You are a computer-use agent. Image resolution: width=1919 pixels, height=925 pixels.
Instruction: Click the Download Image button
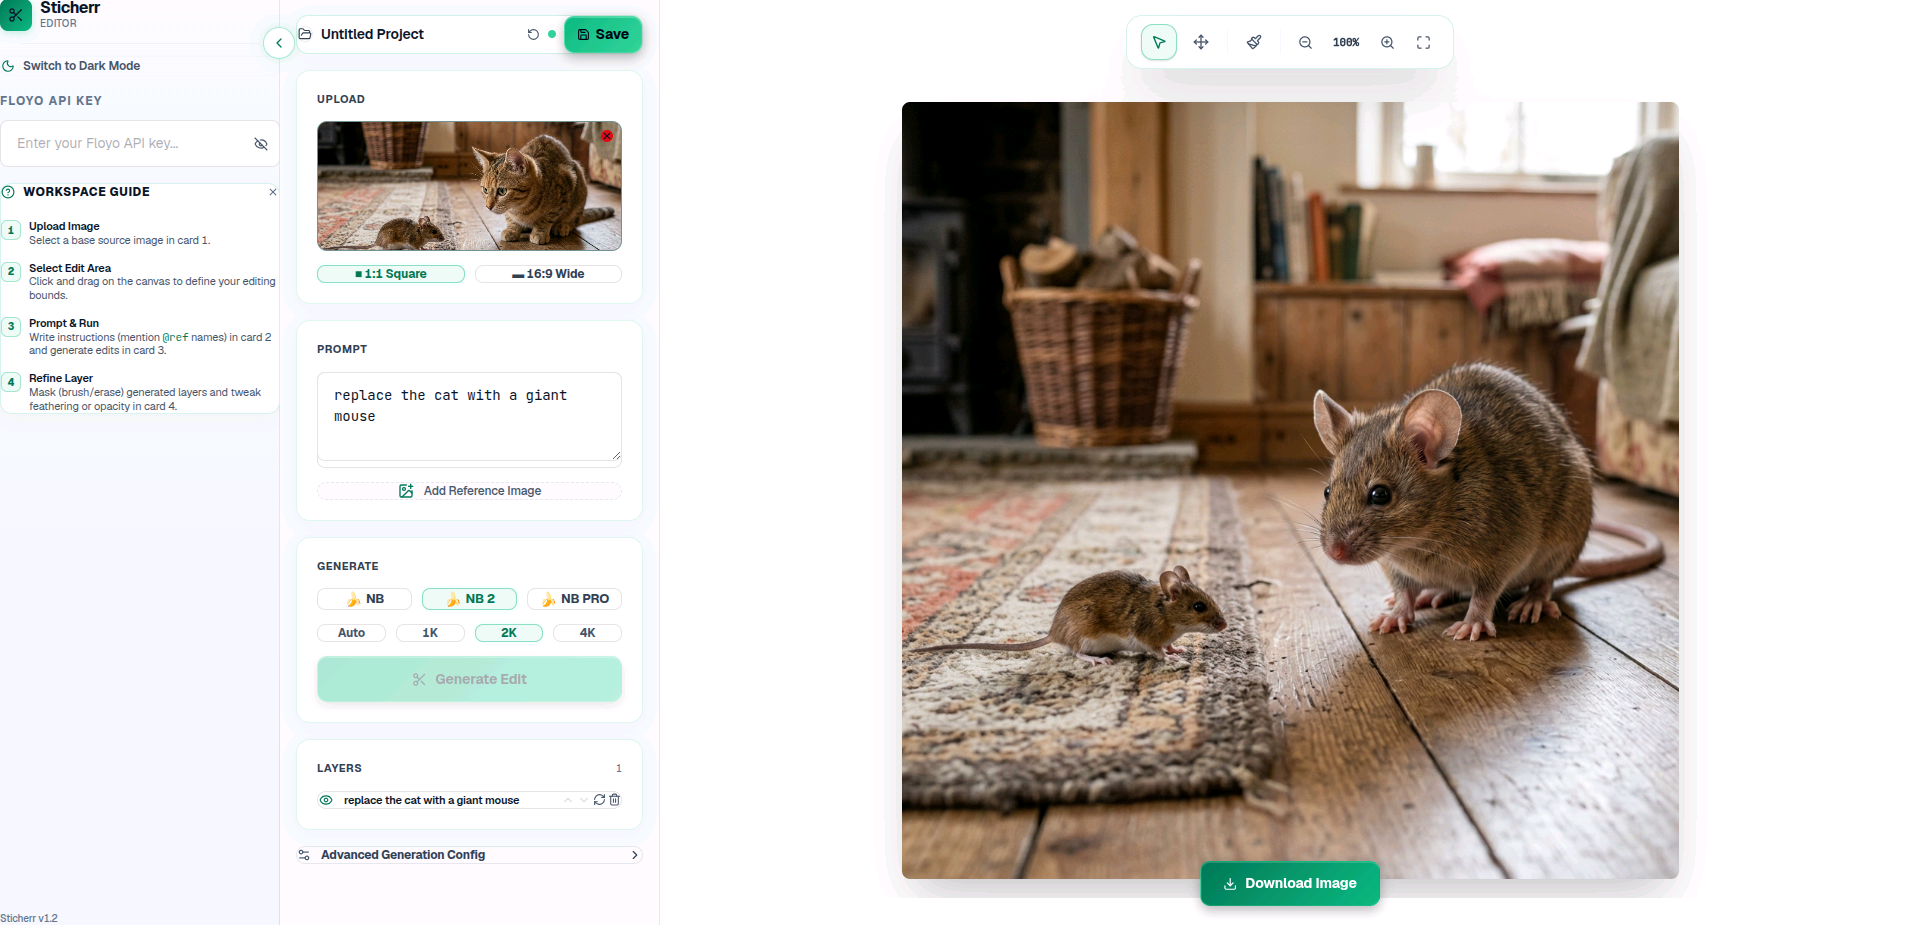[1290, 884]
